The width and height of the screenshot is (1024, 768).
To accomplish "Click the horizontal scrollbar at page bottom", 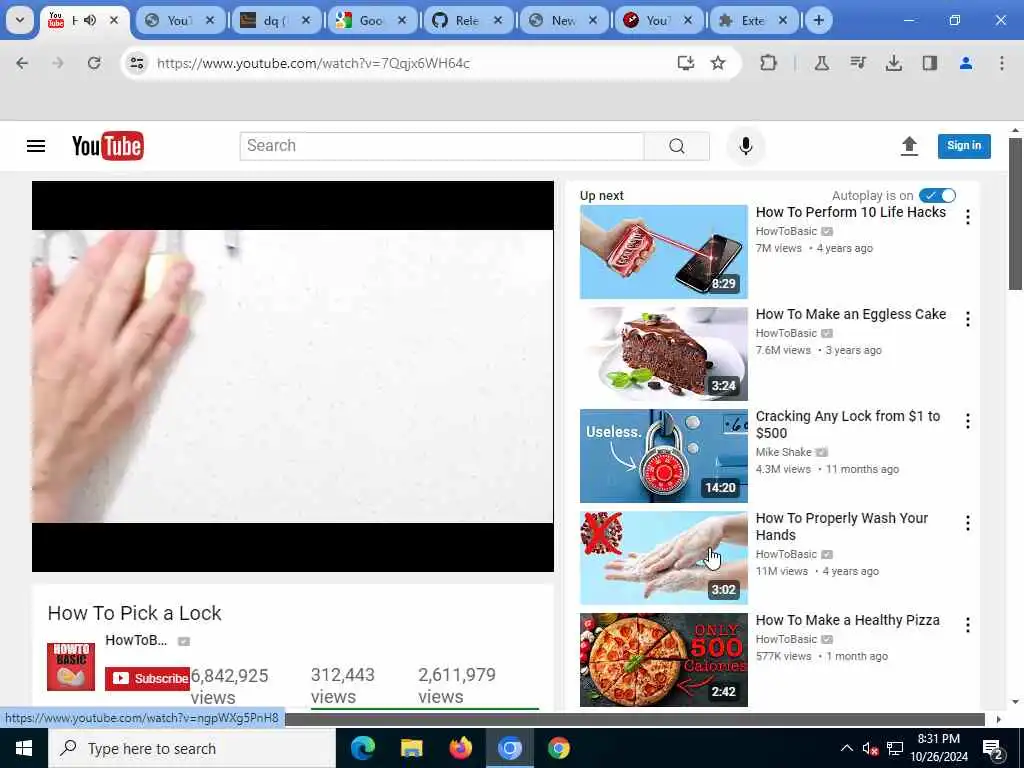I will (x=633, y=719).
